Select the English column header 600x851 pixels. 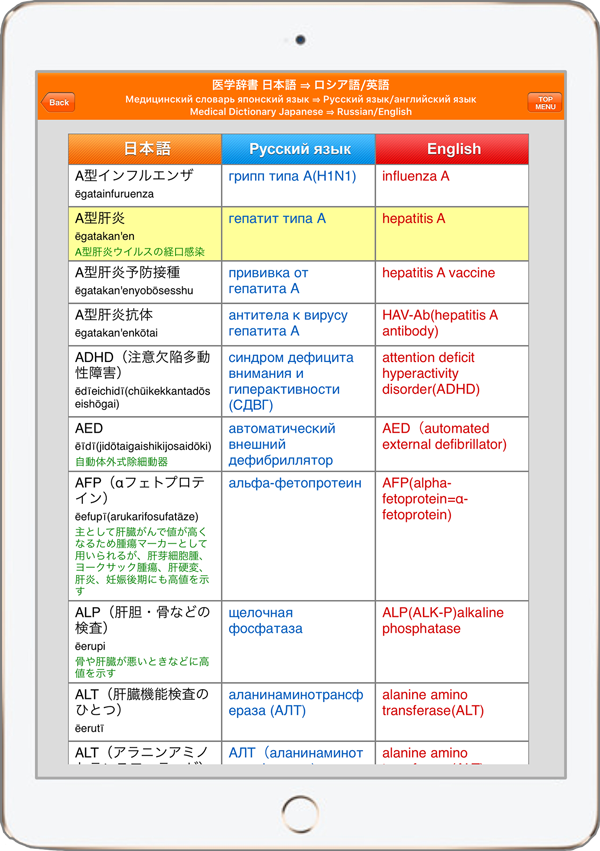coord(452,149)
